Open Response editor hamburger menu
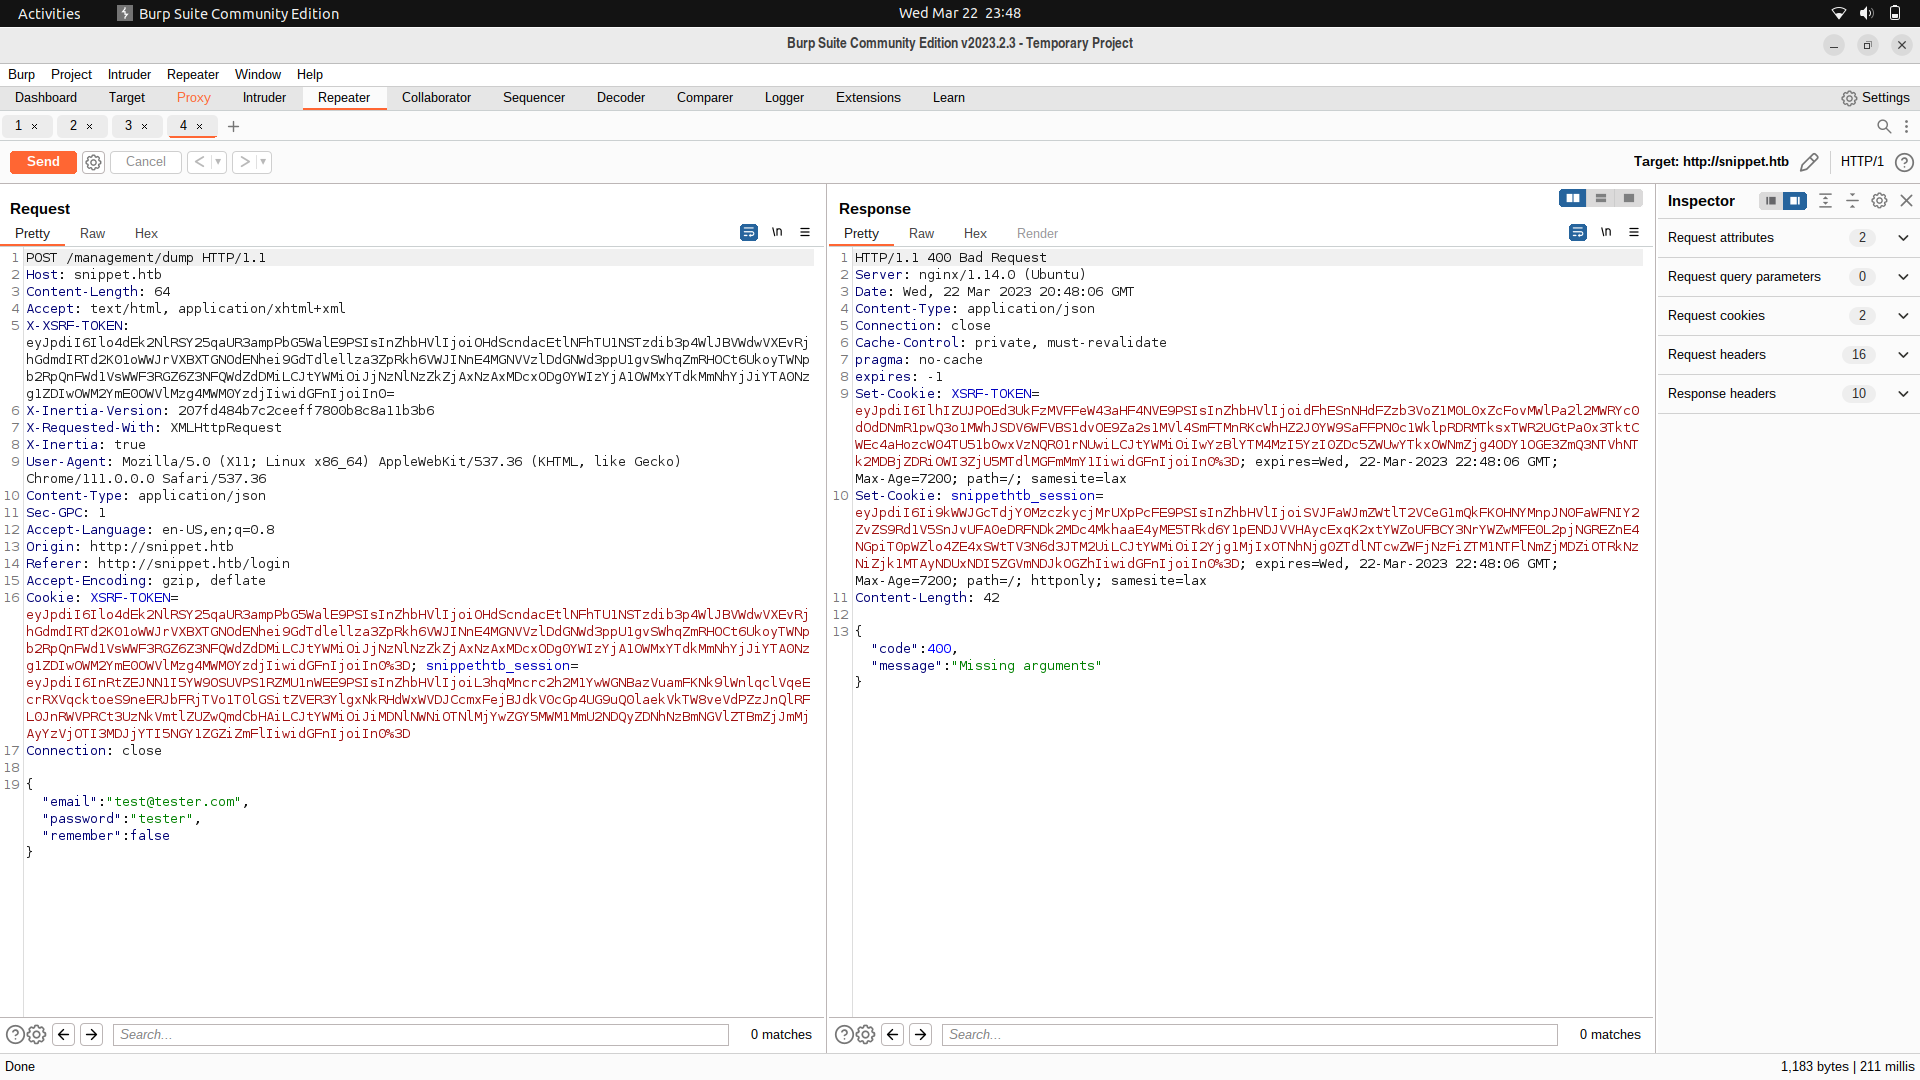 click(1634, 232)
